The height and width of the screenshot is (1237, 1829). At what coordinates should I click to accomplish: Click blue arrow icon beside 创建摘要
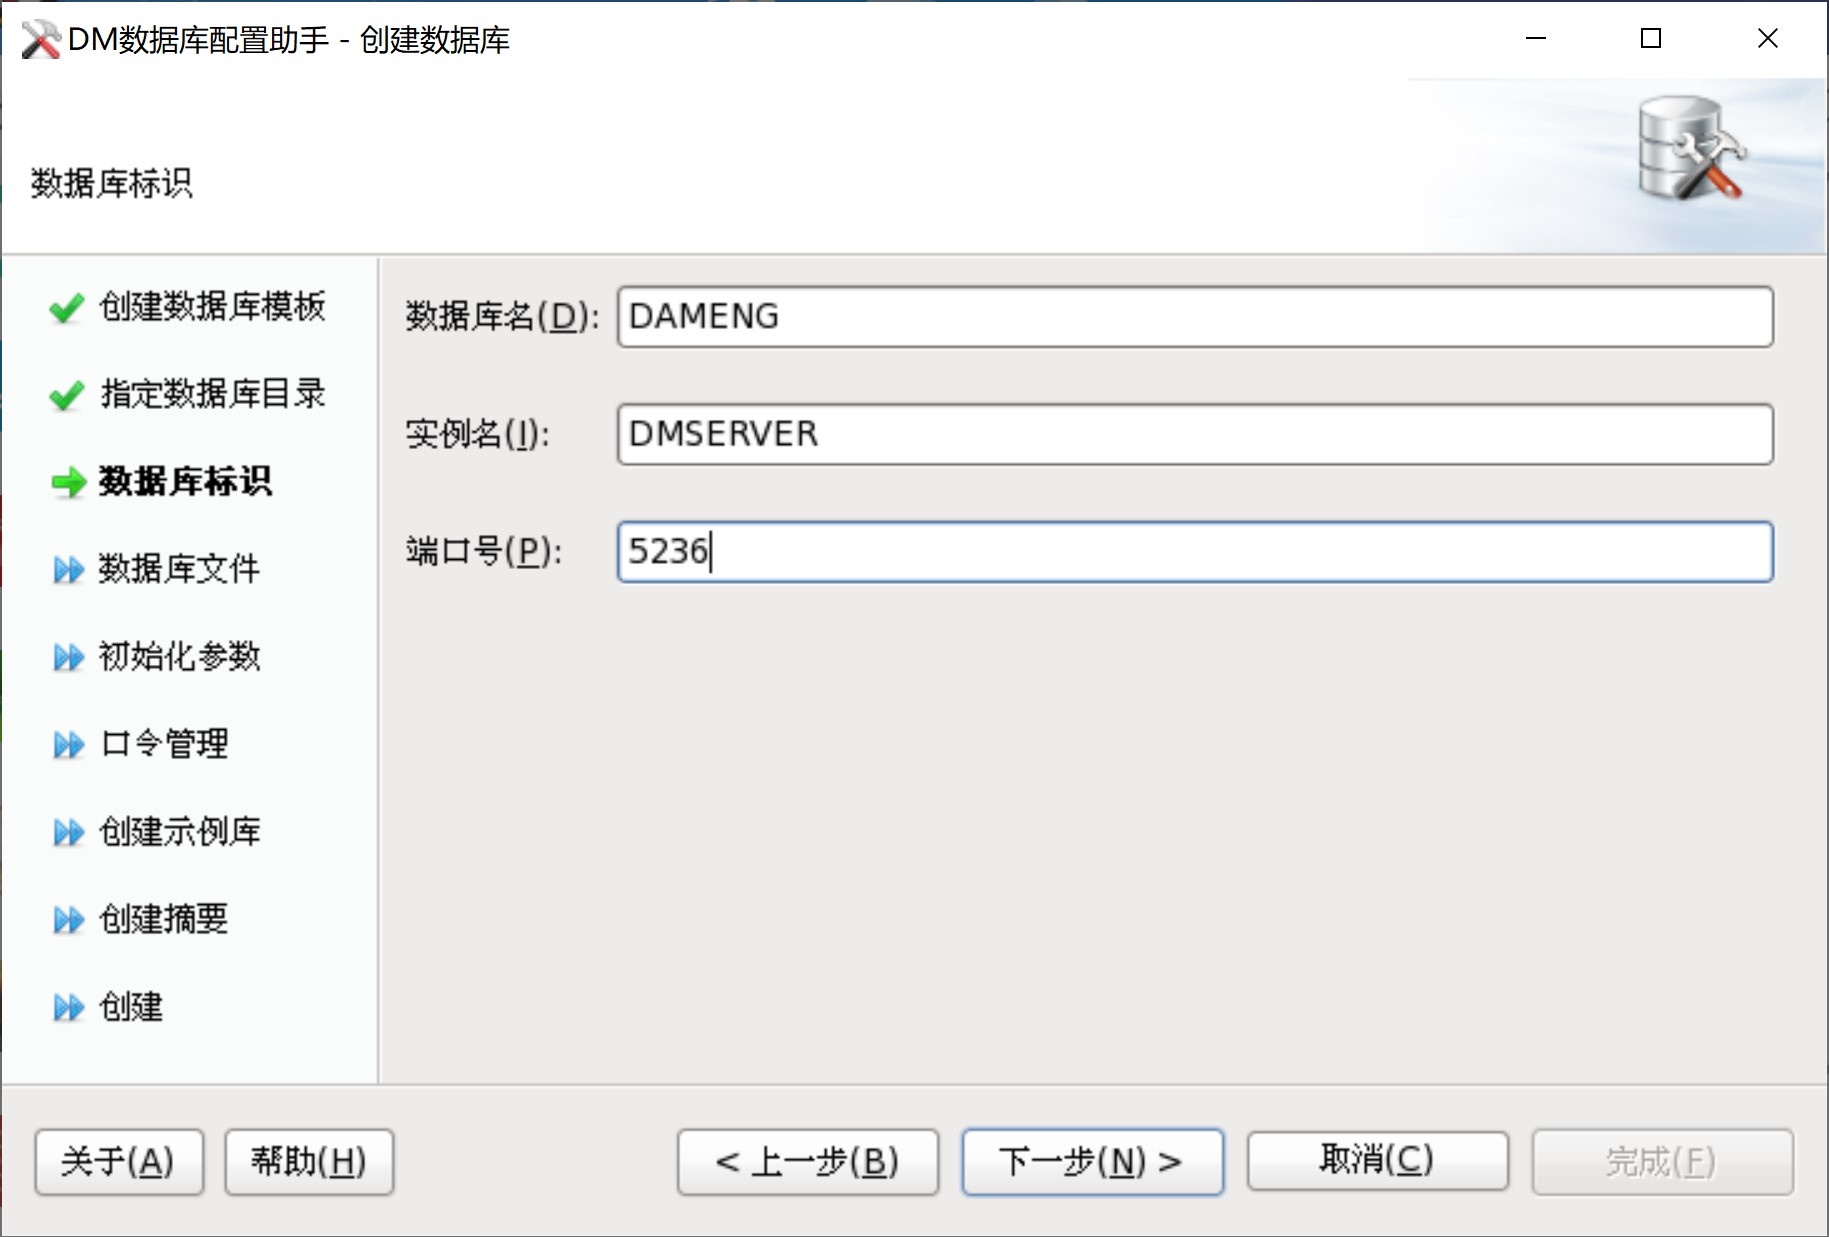[68, 919]
